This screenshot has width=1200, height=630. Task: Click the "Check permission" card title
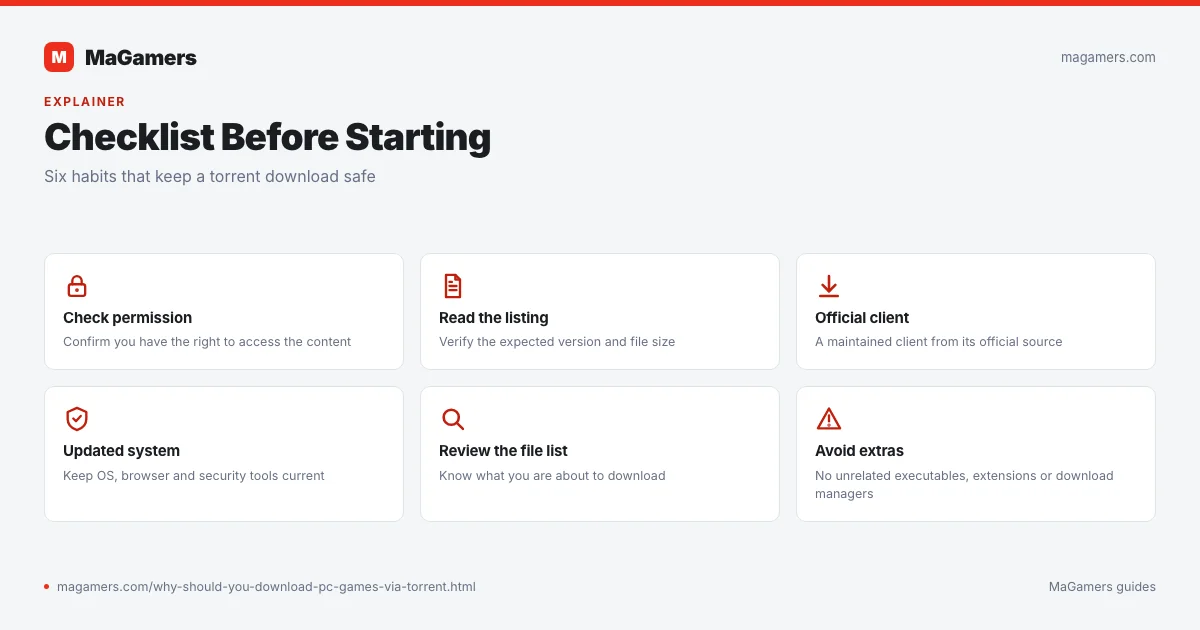coord(127,318)
